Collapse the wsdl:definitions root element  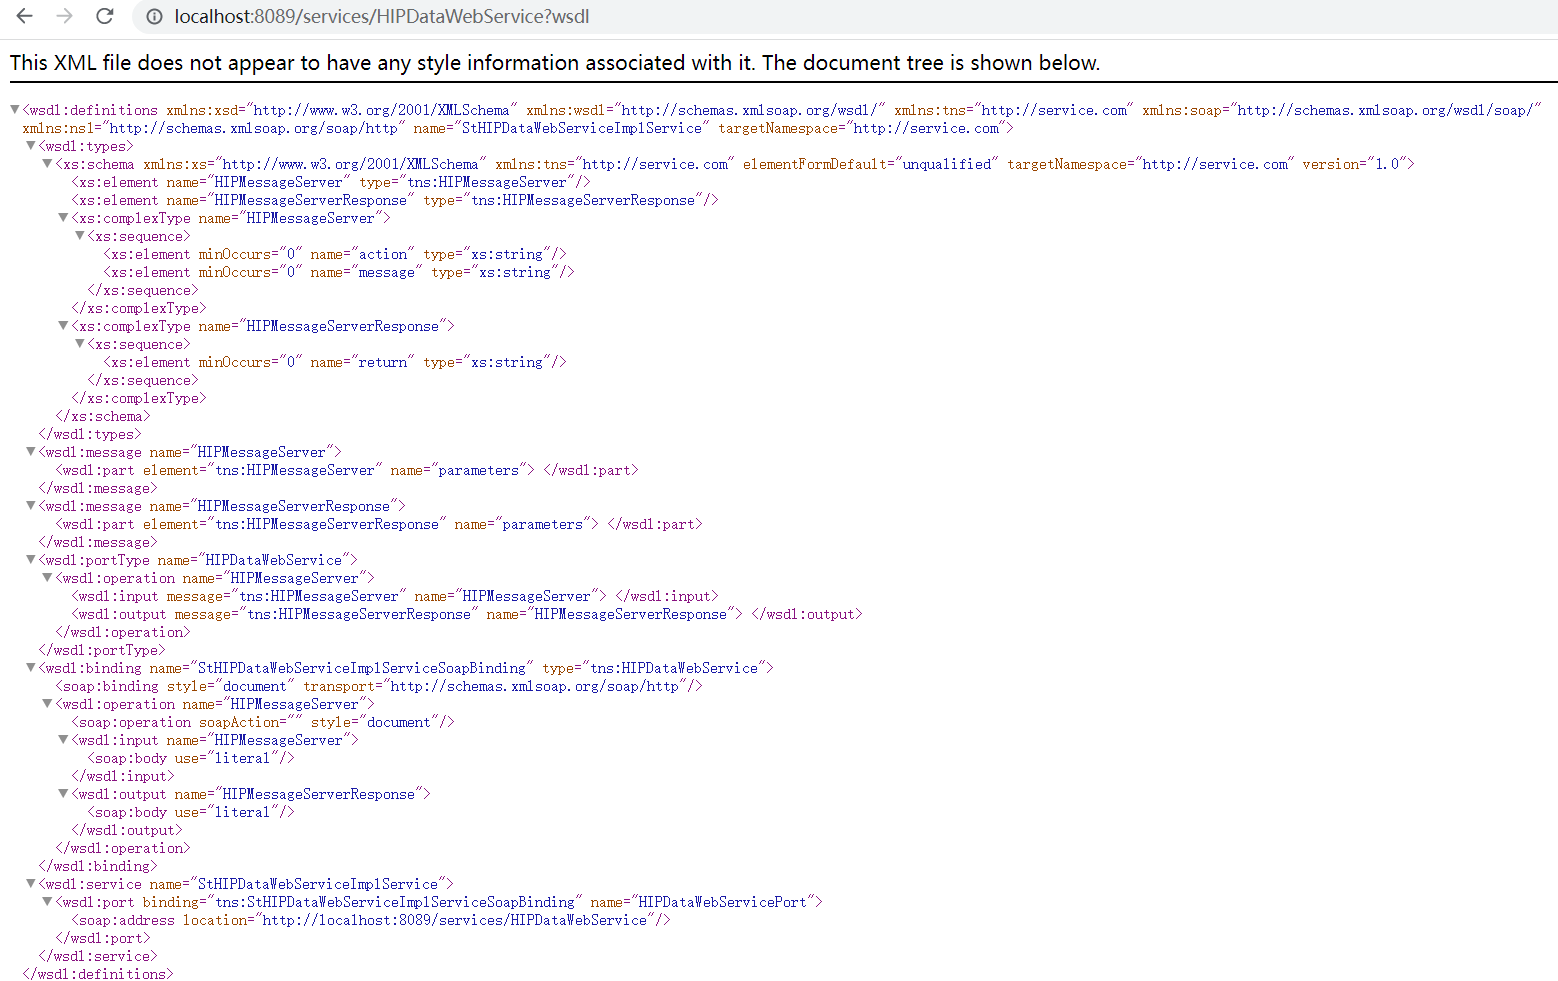14,109
